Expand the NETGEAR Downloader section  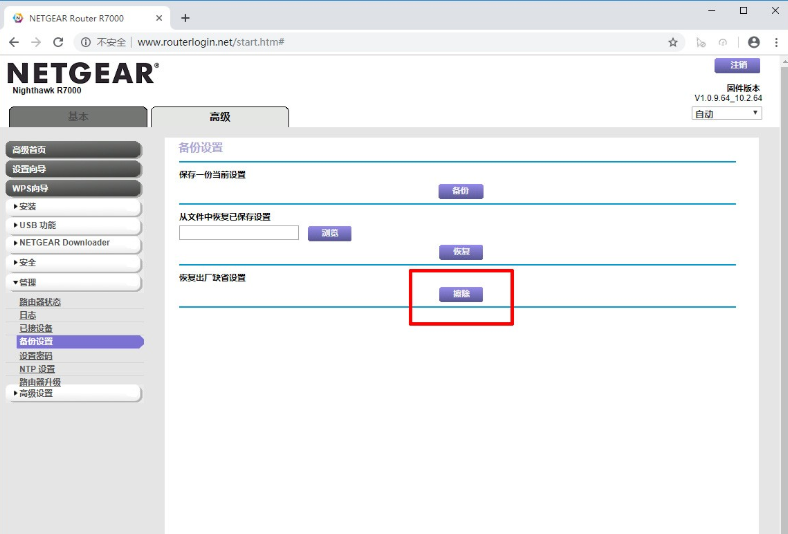click(73, 243)
